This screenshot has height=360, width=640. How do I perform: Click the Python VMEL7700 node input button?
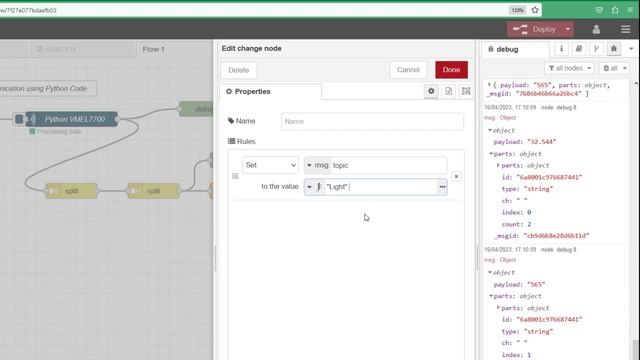pyautogui.click(x=19, y=119)
